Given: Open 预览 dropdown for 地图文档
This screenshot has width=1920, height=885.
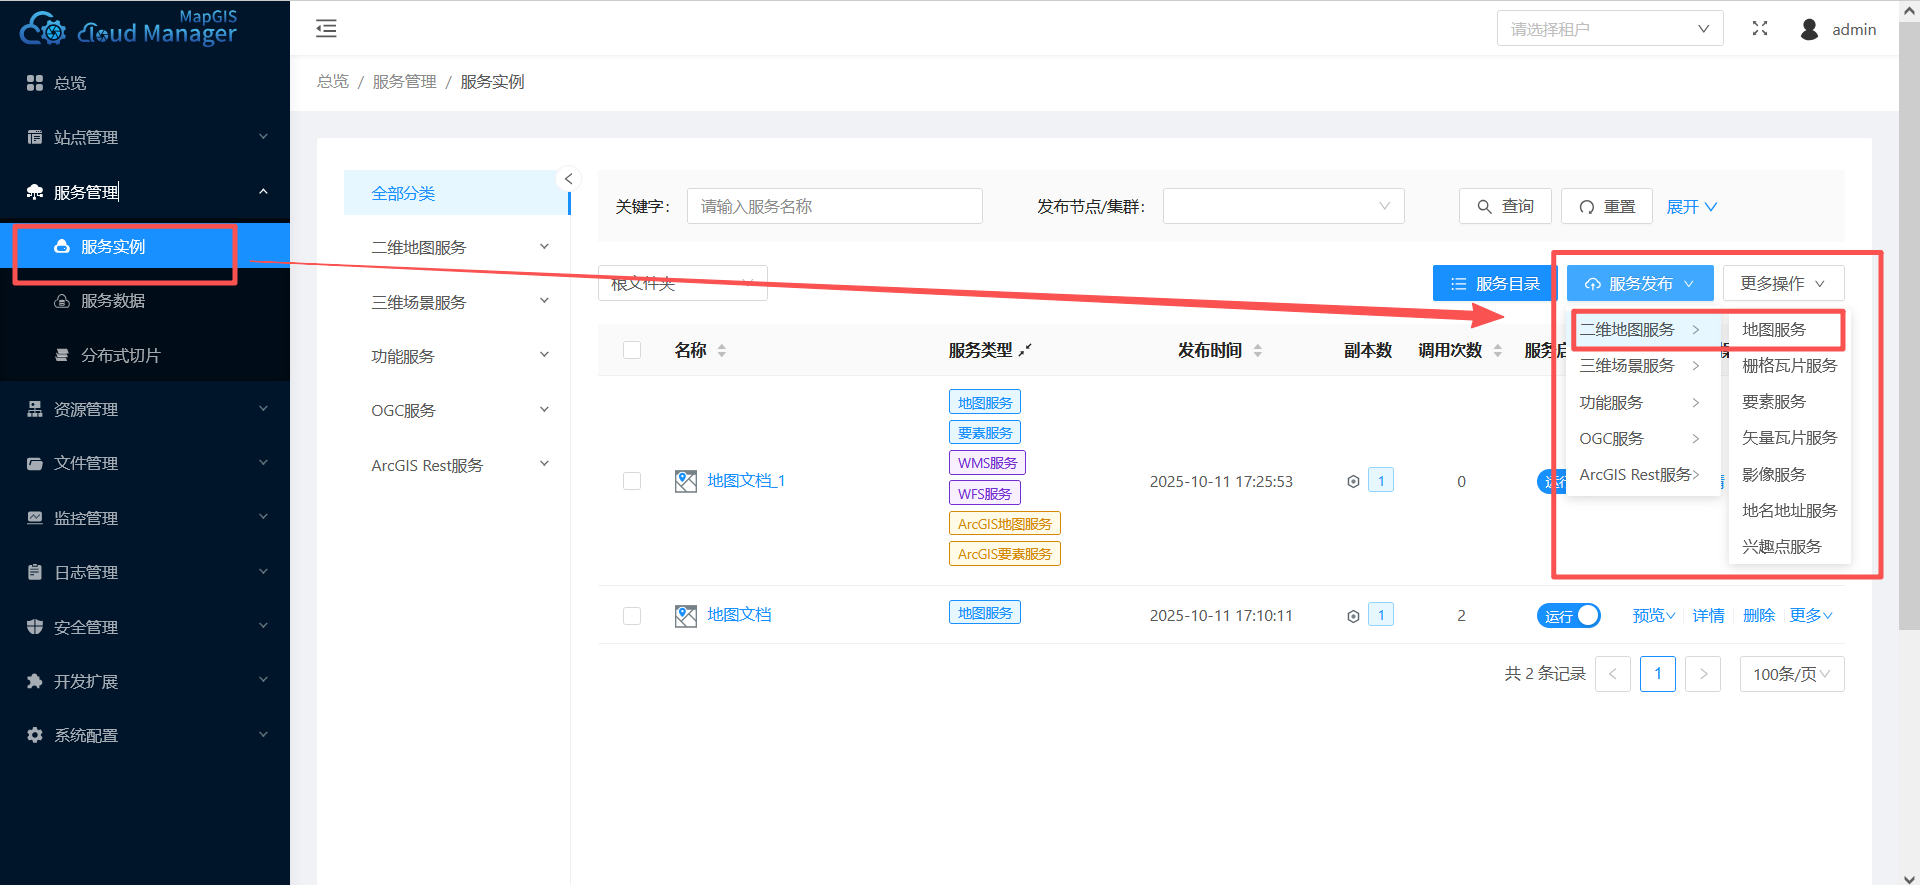Looking at the screenshot, I should click(1654, 615).
